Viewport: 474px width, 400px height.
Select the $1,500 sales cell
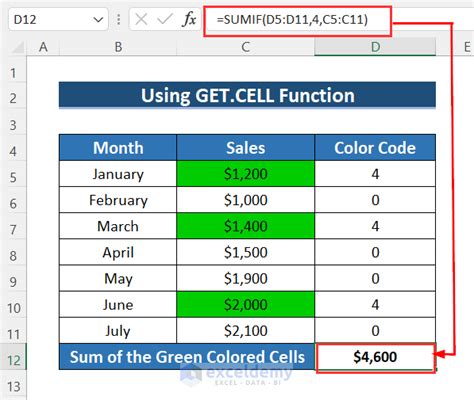pos(245,252)
